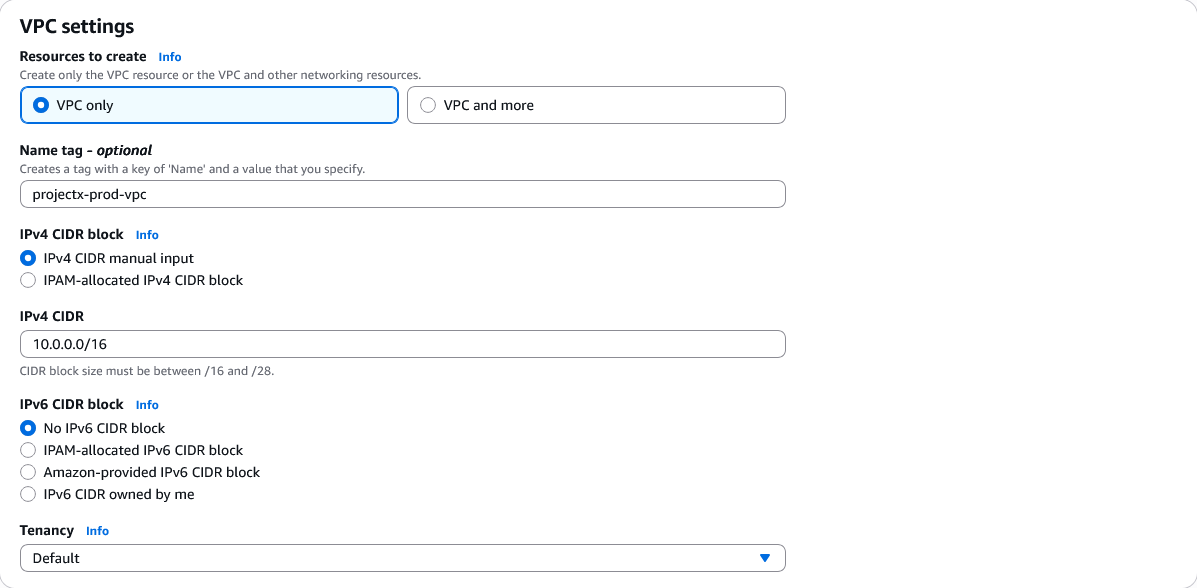The image size is (1197, 588).
Task: Click the CIDR block size hint text
Action: coord(147,371)
